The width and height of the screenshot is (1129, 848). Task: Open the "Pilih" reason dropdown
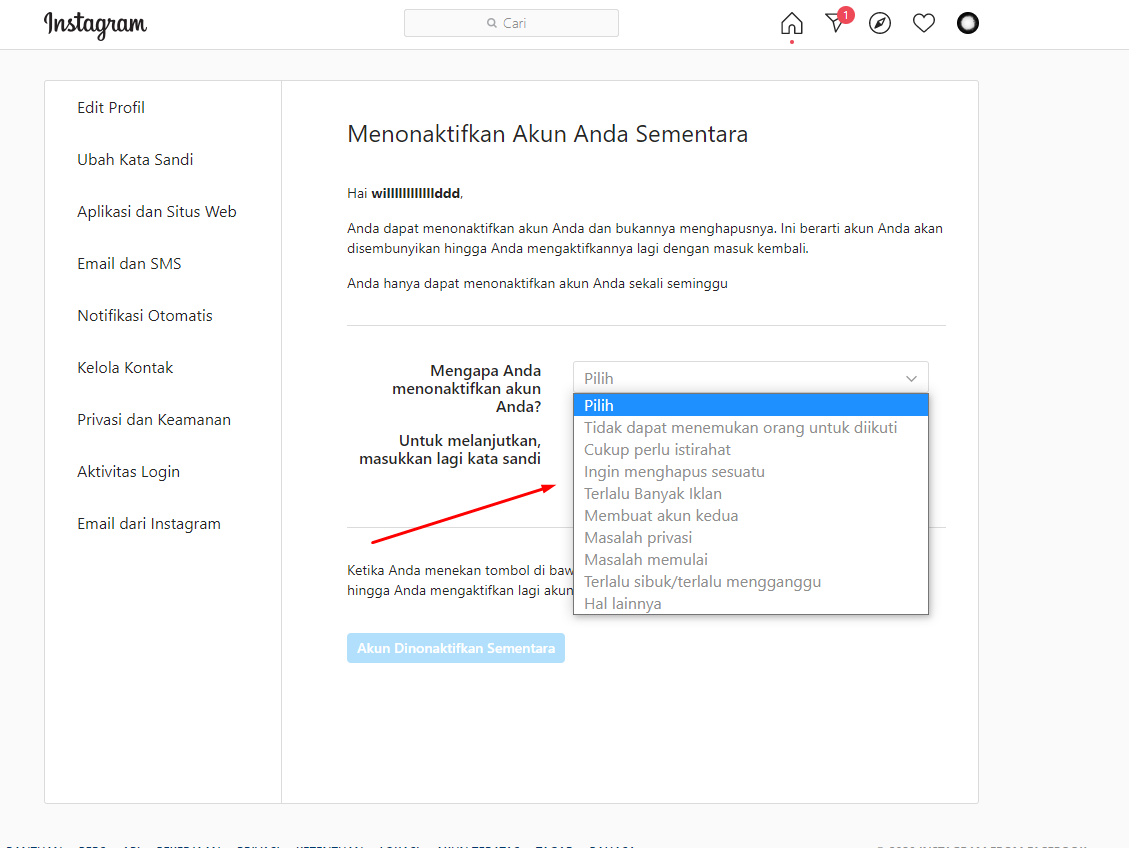(750, 377)
